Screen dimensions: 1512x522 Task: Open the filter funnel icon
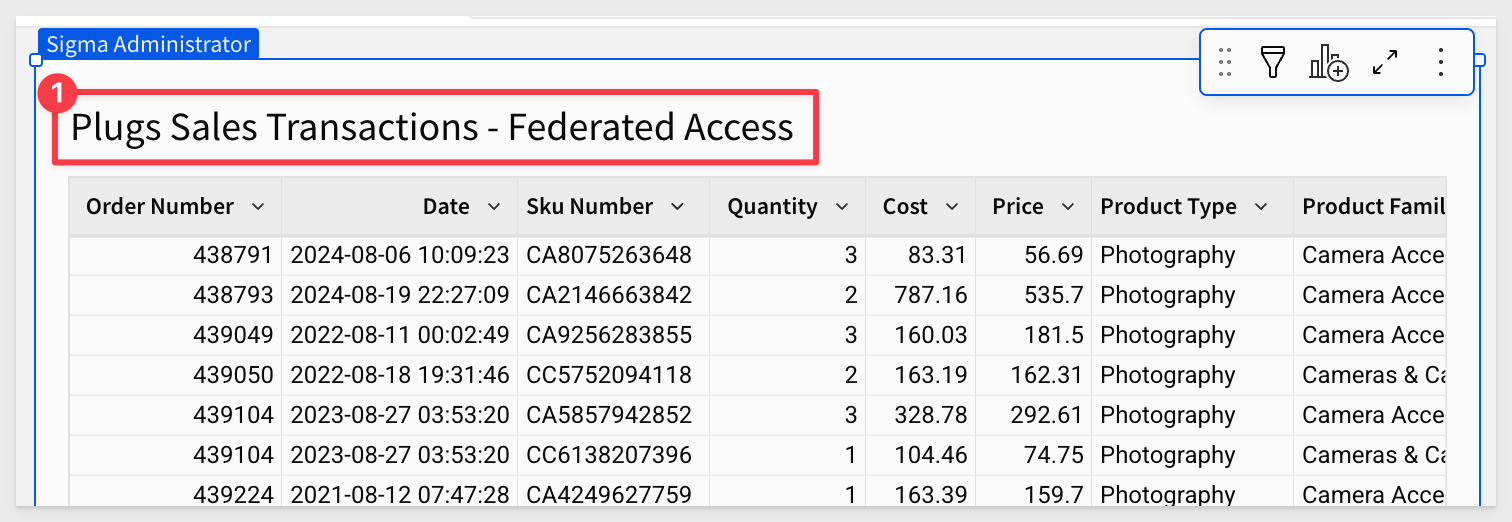(x=1271, y=62)
